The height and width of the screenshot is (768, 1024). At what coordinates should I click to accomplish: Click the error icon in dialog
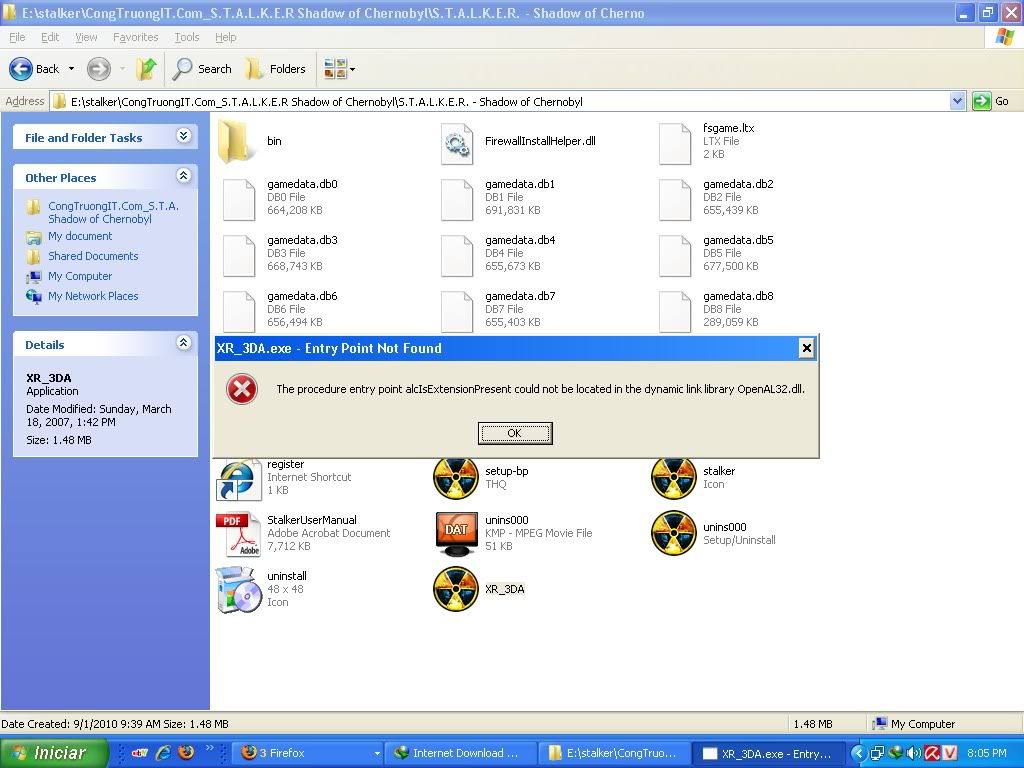click(x=242, y=389)
